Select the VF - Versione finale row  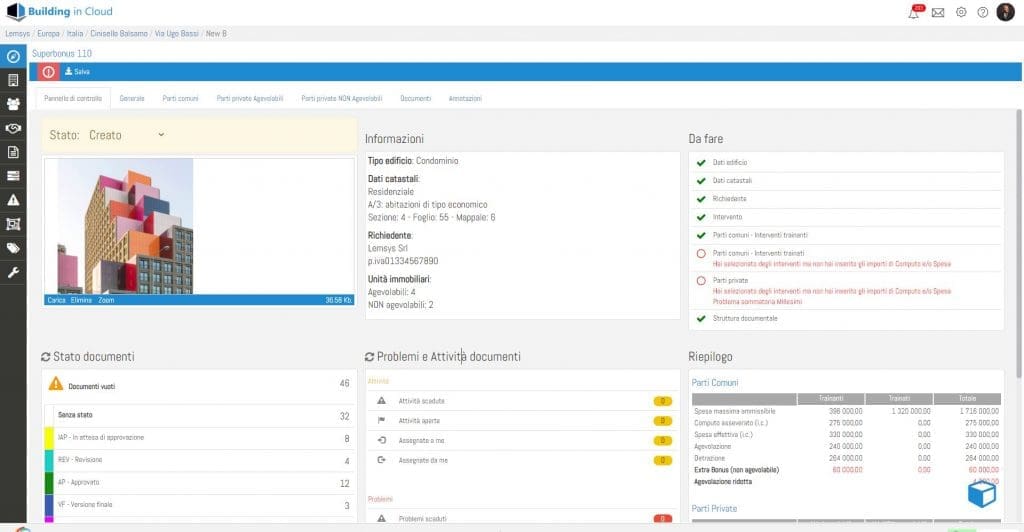201,505
